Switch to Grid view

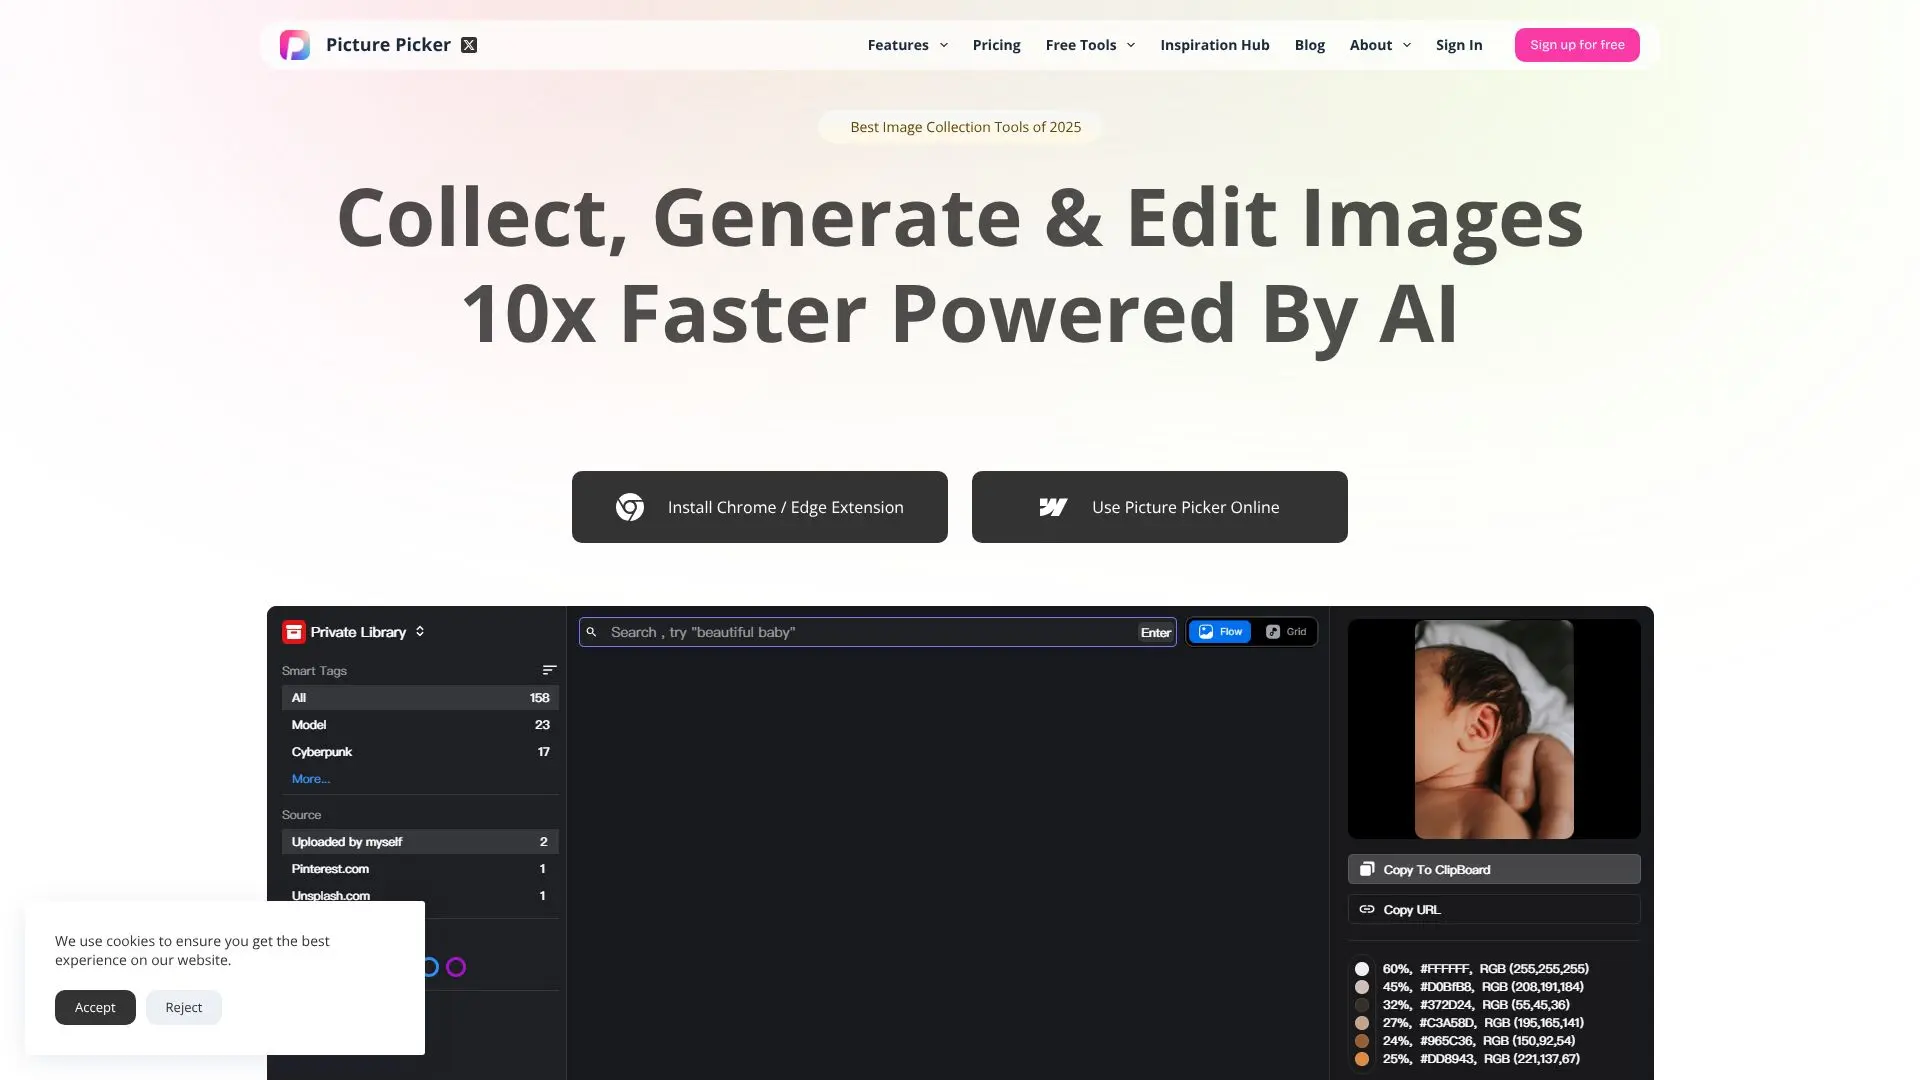[1286, 632]
